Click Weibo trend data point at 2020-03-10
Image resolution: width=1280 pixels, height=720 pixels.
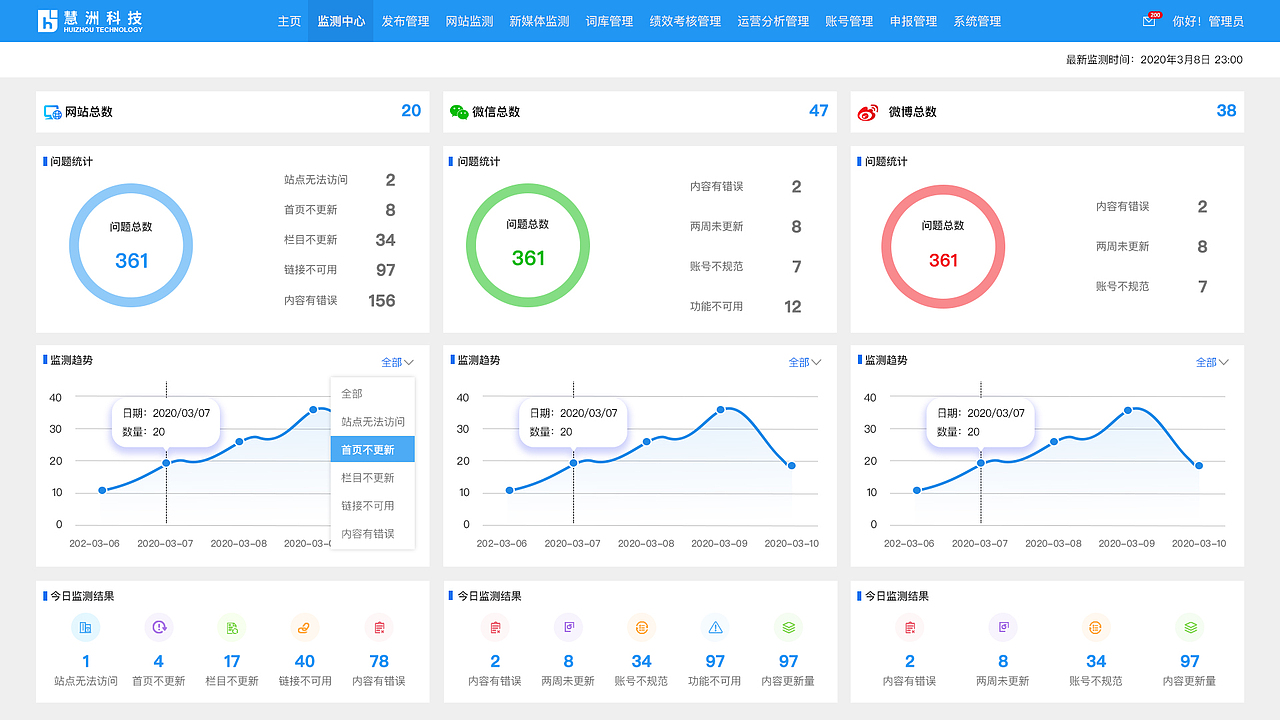coord(1198,465)
